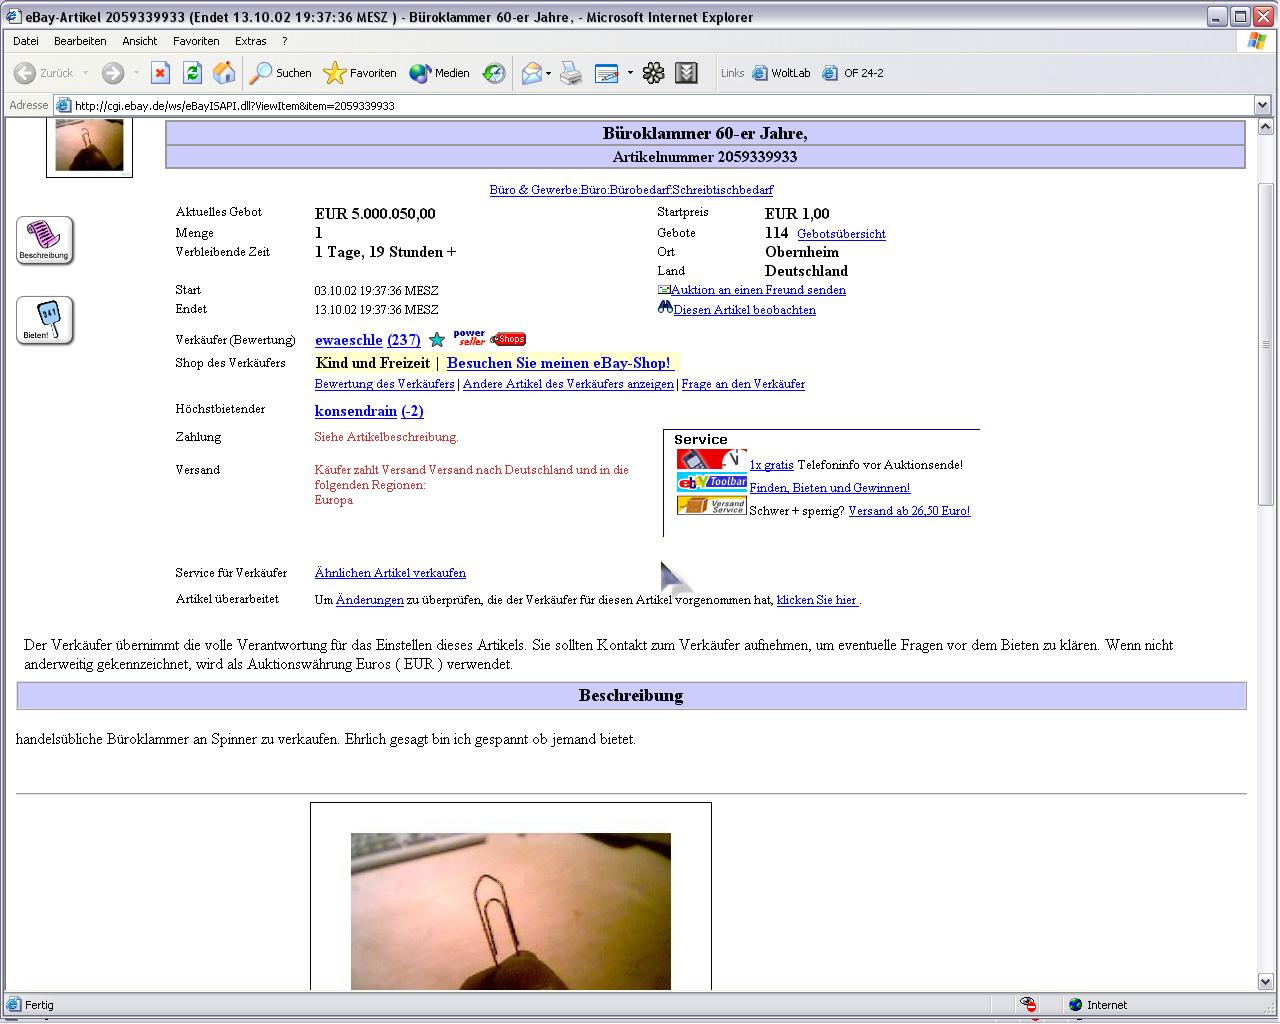
Task: Open seller profile ewaeschle
Action: [348, 340]
